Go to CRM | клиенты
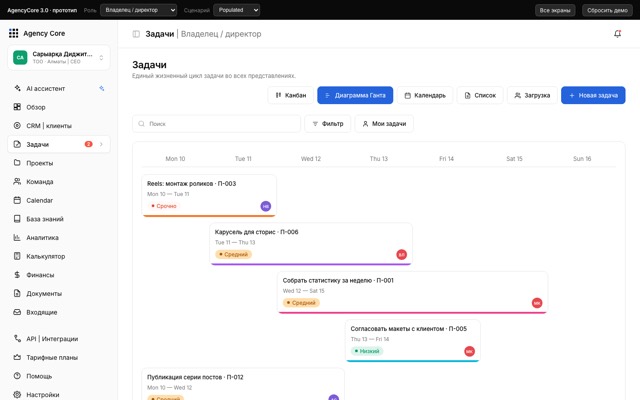 [x=59, y=126]
